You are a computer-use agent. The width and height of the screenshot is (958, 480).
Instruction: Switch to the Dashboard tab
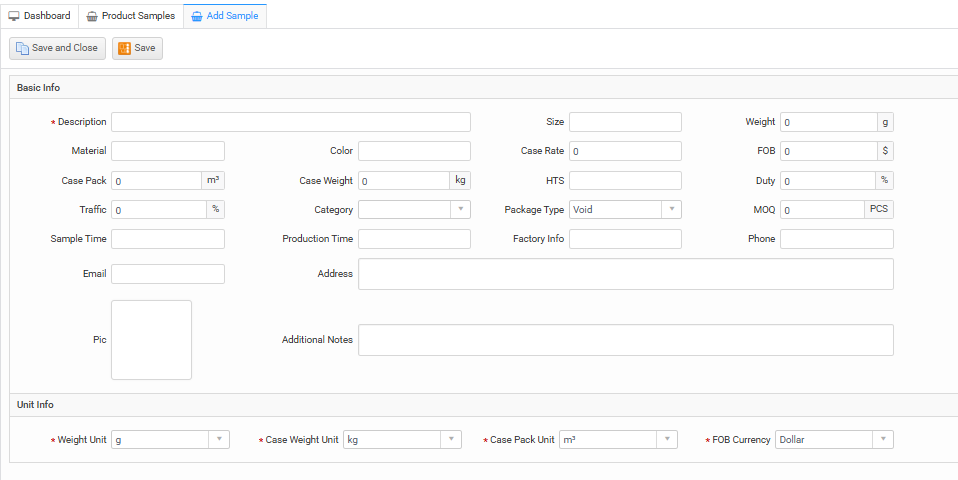(40, 16)
